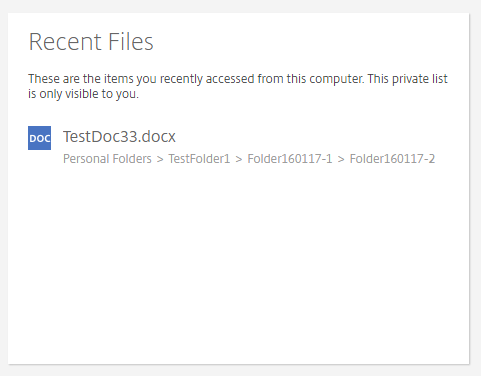Screen dimensions: 481x376
Task: Click the chevron after Personal Folders
Action: click(x=160, y=160)
